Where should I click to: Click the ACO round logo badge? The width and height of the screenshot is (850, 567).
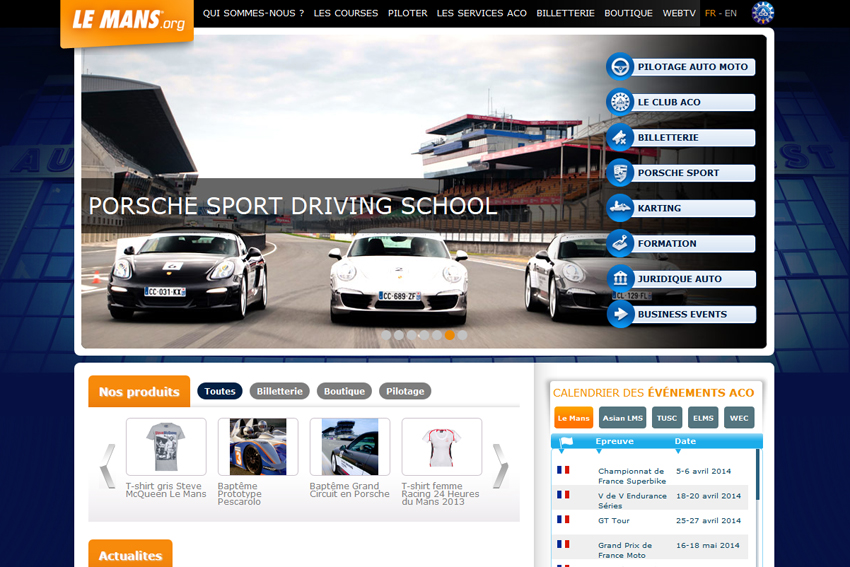(x=763, y=13)
